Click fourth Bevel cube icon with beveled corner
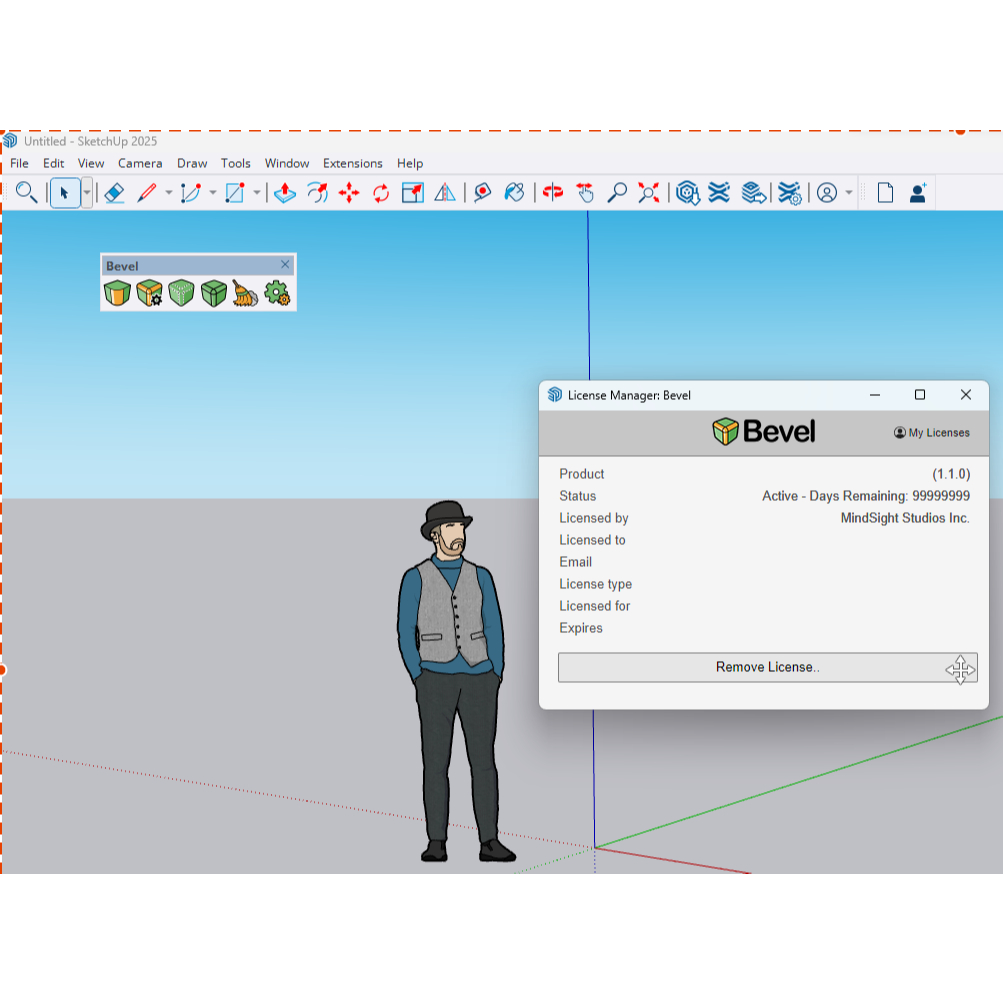This screenshot has width=1003, height=1003. (214, 294)
